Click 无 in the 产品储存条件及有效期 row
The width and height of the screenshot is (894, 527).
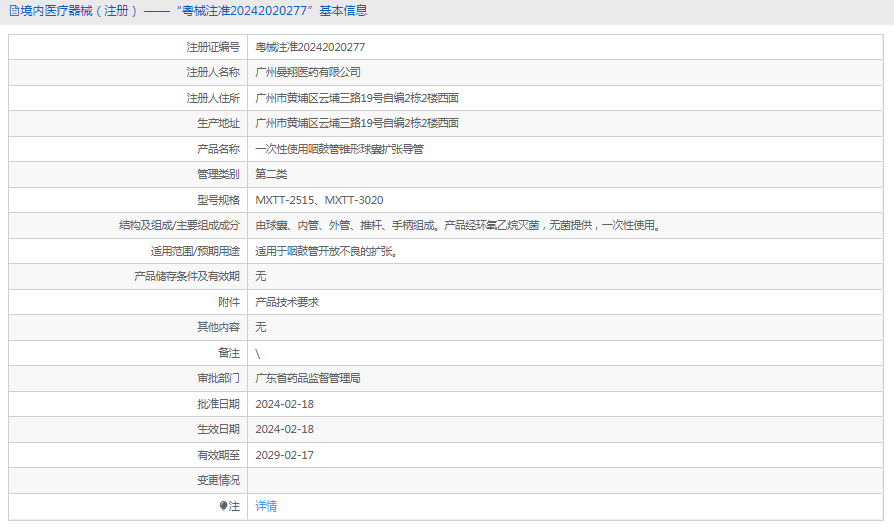[261, 277]
